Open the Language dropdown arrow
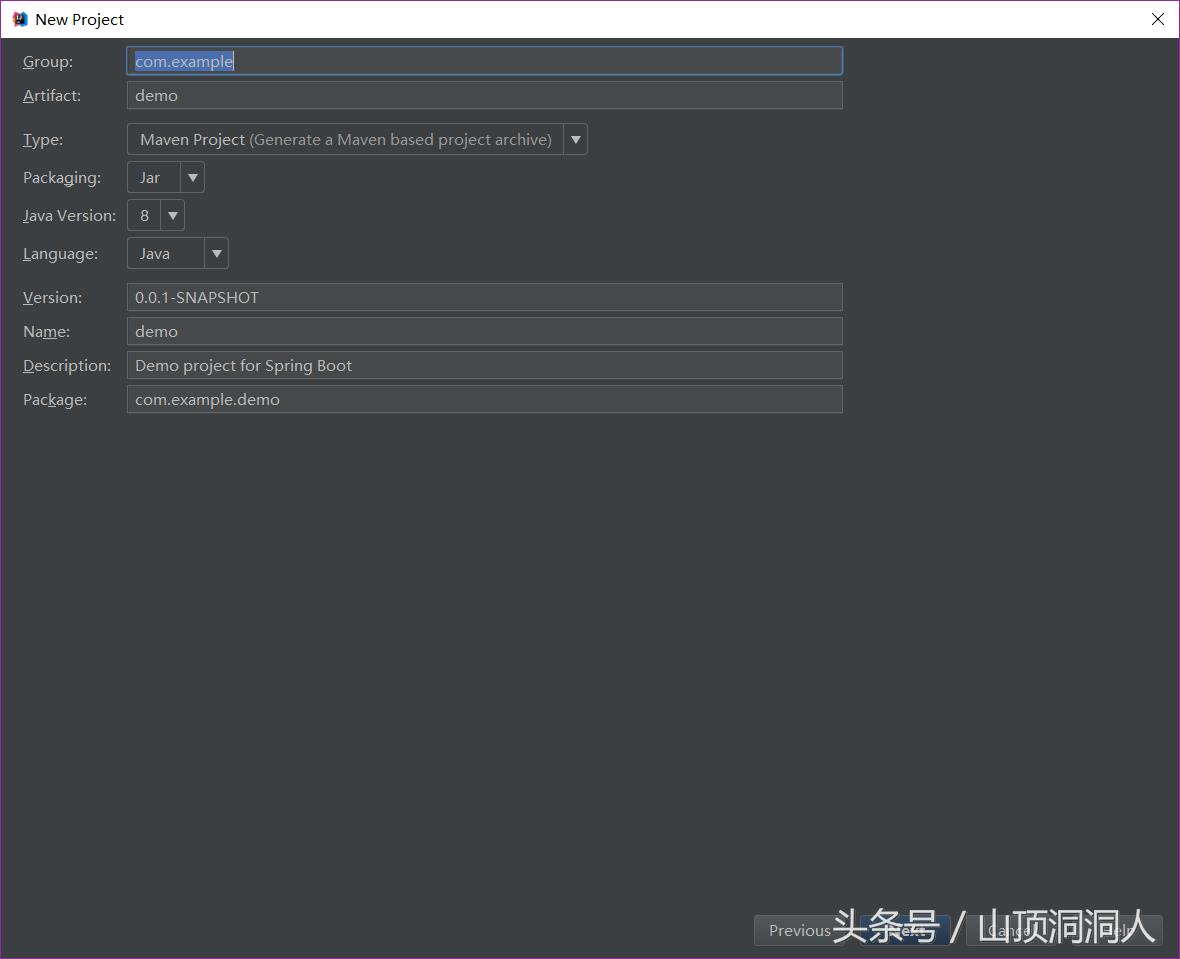The width and height of the screenshot is (1180, 959). 217,253
